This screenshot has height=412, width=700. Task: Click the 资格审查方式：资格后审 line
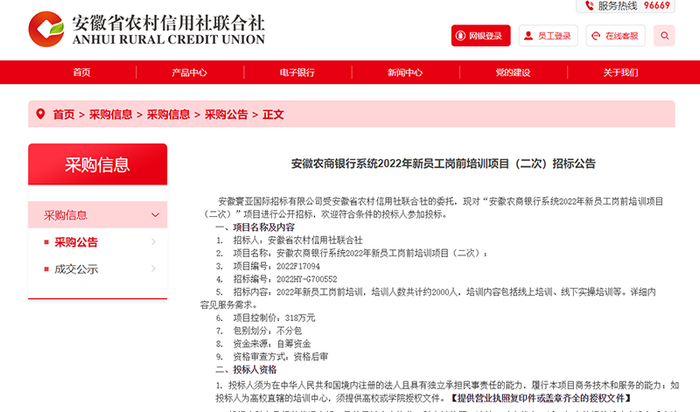pyautogui.click(x=272, y=357)
